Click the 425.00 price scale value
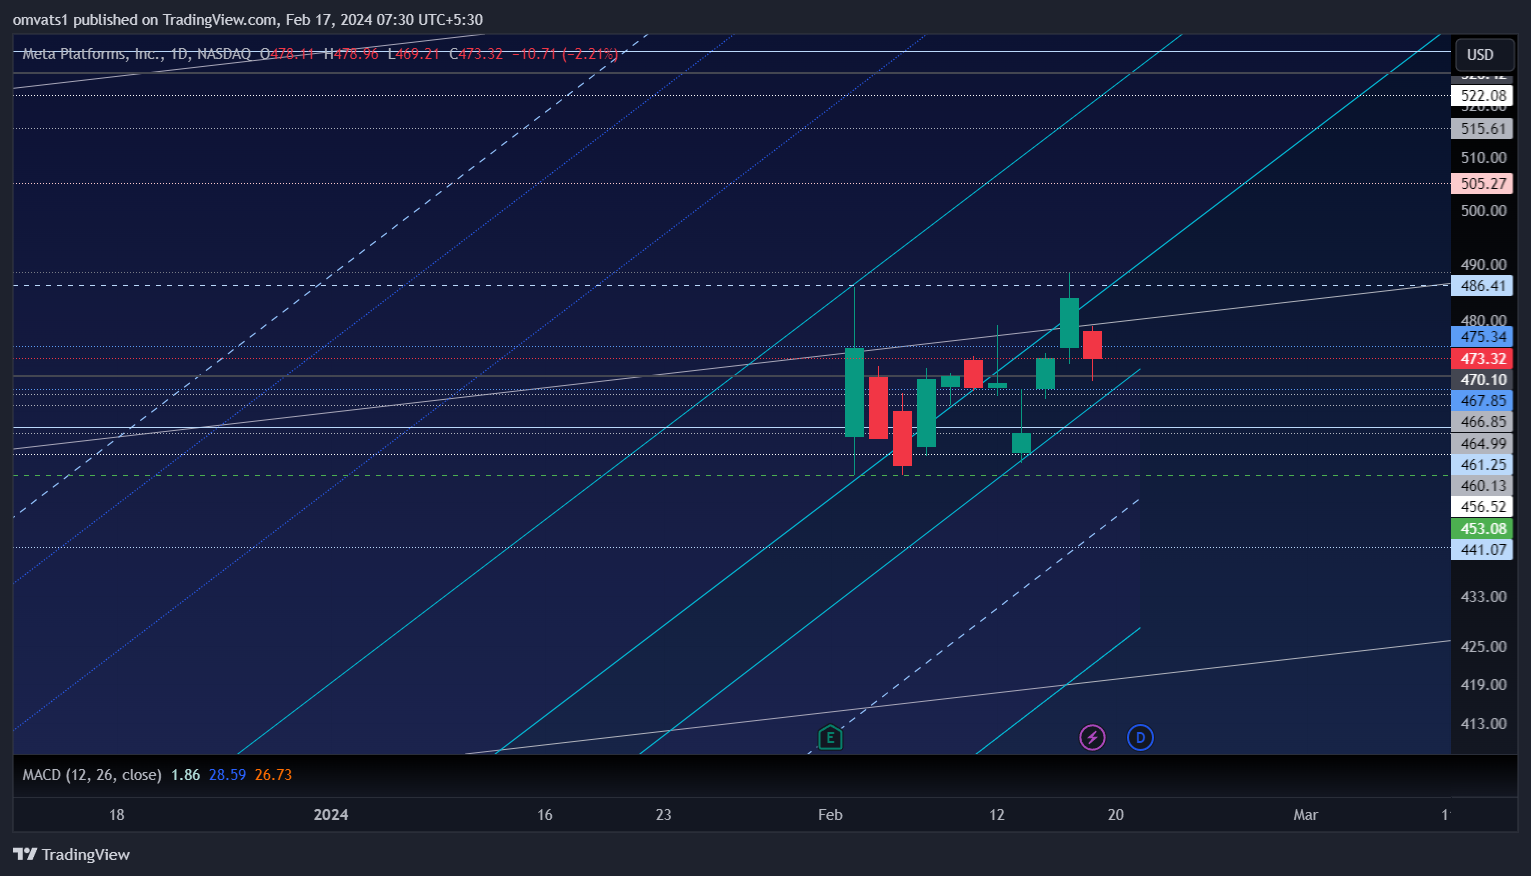 tap(1483, 647)
